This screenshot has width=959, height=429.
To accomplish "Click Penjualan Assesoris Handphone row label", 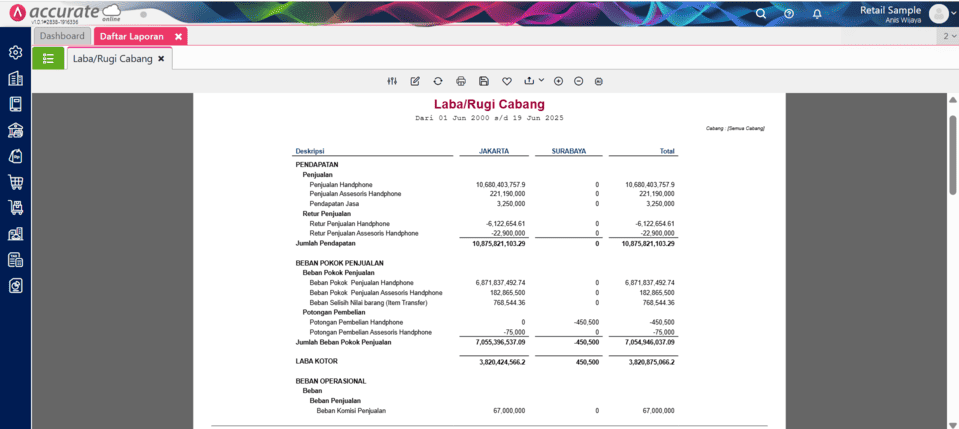I will [x=355, y=194].
